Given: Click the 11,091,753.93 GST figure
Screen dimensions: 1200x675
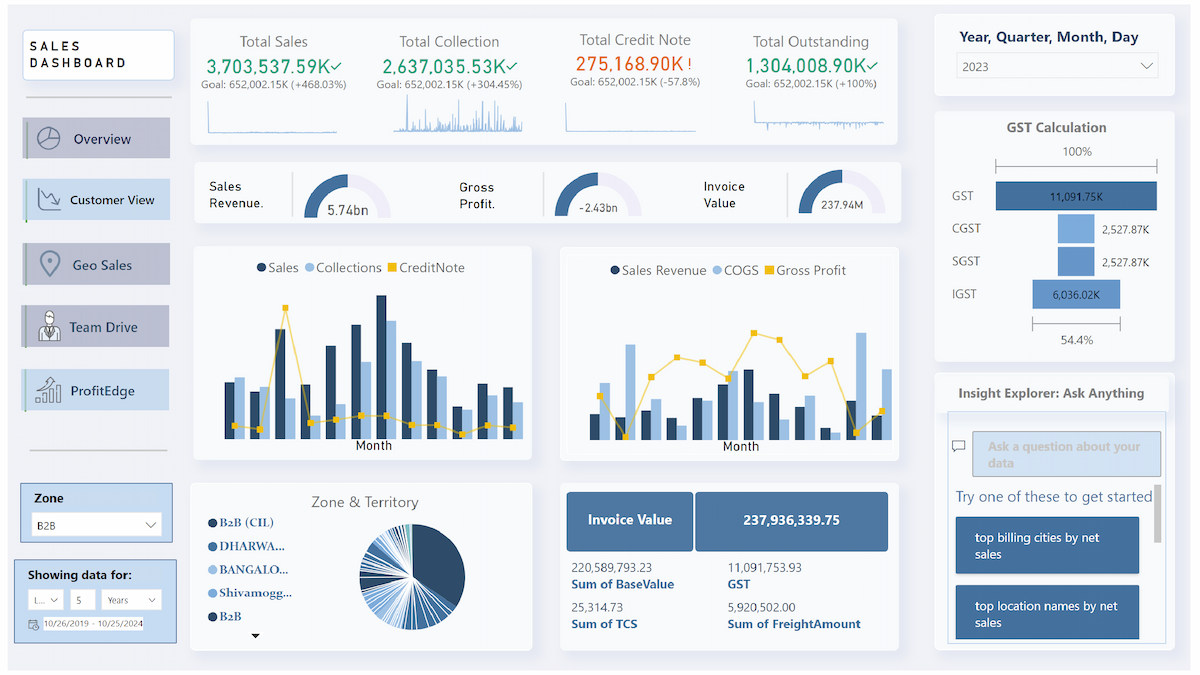Looking at the screenshot, I should point(765,567).
